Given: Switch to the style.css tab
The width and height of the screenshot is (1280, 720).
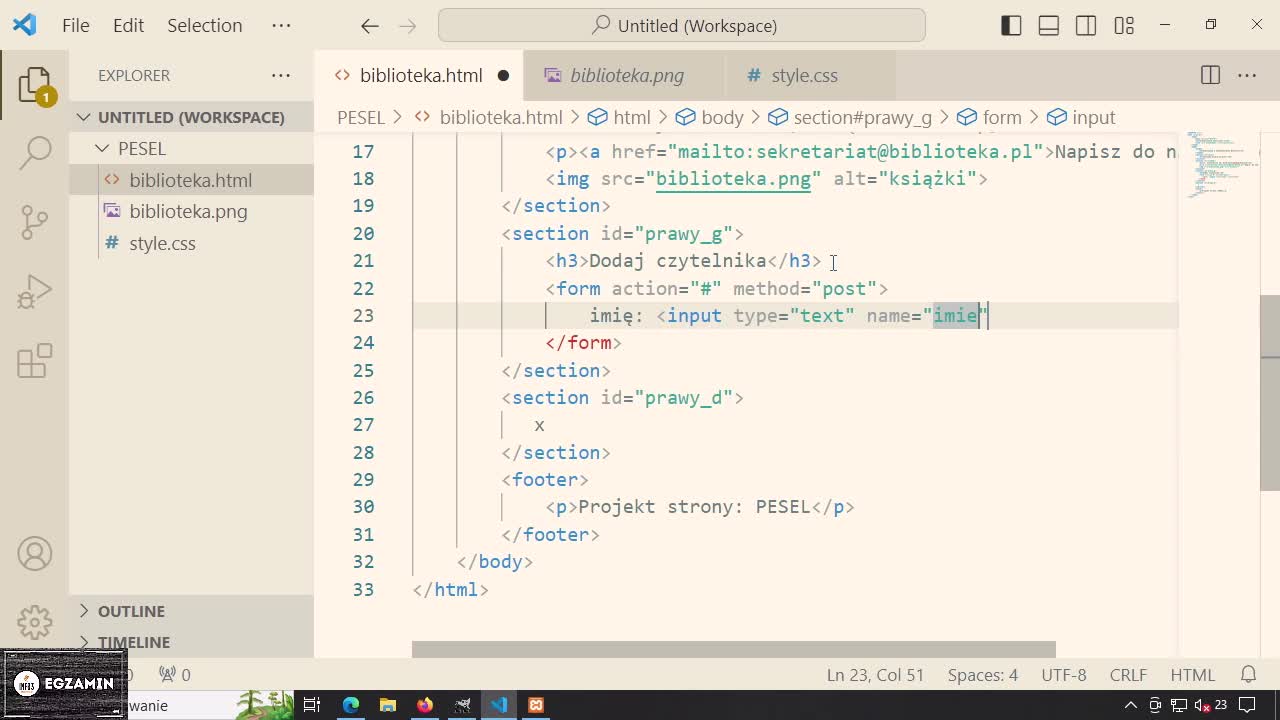Looking at the screenshot, I should coord(805,75).
